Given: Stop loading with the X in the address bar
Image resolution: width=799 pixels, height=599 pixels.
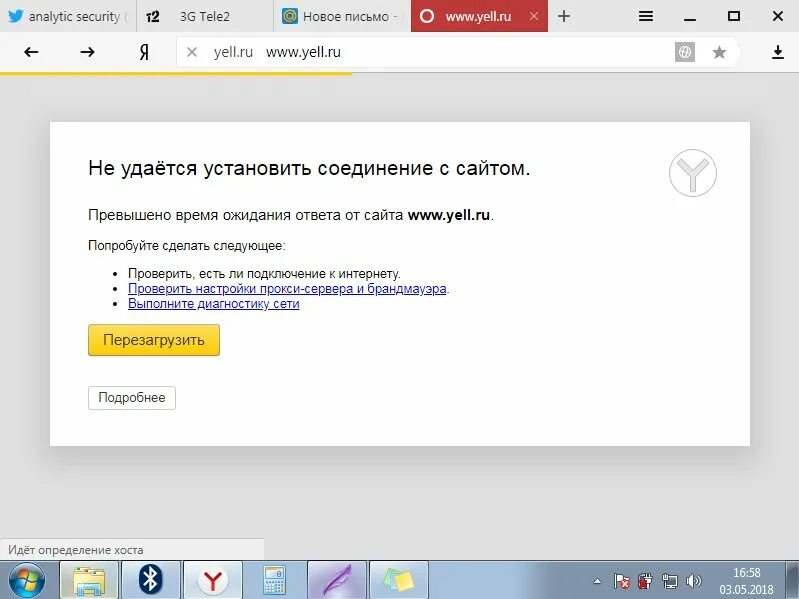Looking at the screenshot, I should point(192,52).
